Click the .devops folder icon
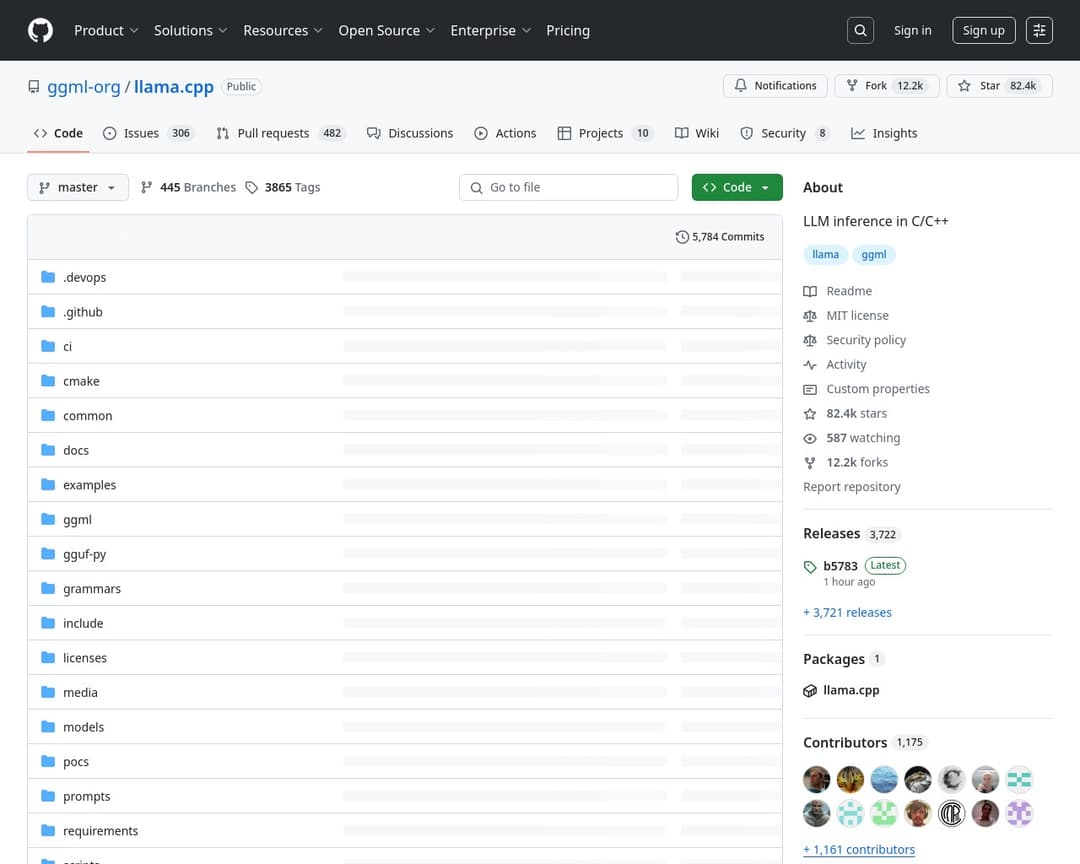The height and width of the screenshot is (864, 1080). 48,277
